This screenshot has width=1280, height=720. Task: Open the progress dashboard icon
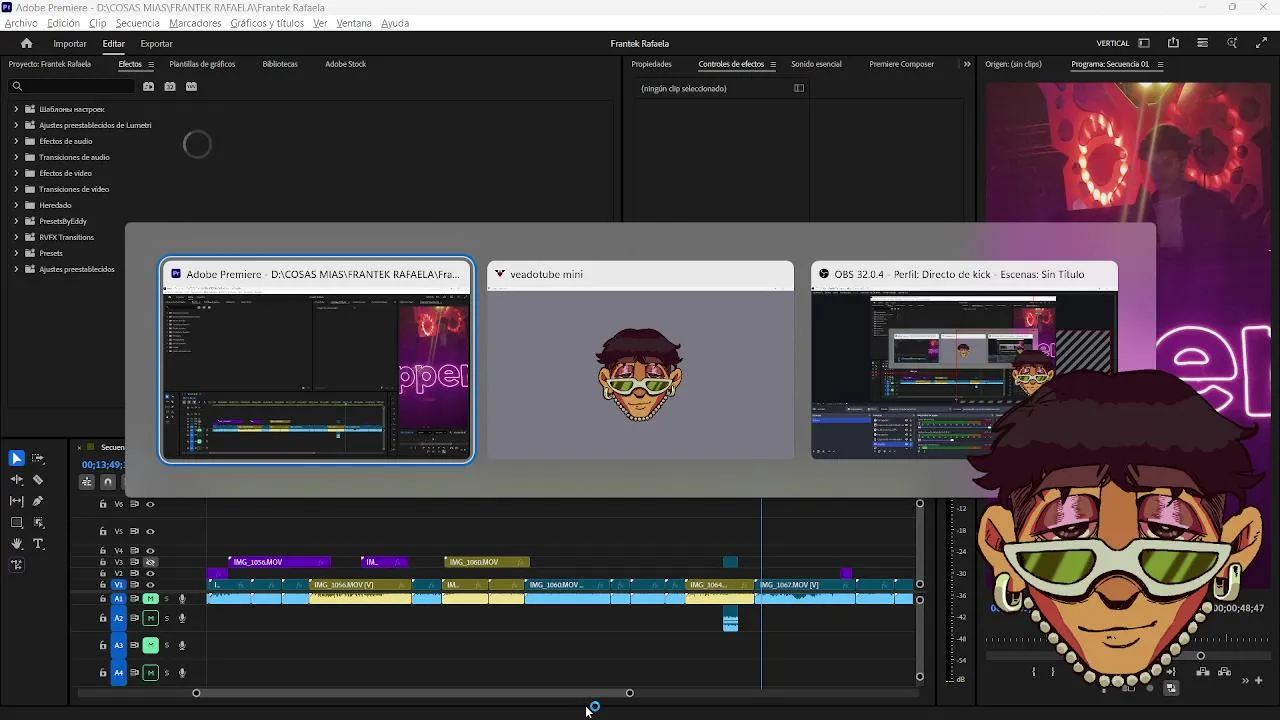1202,43
